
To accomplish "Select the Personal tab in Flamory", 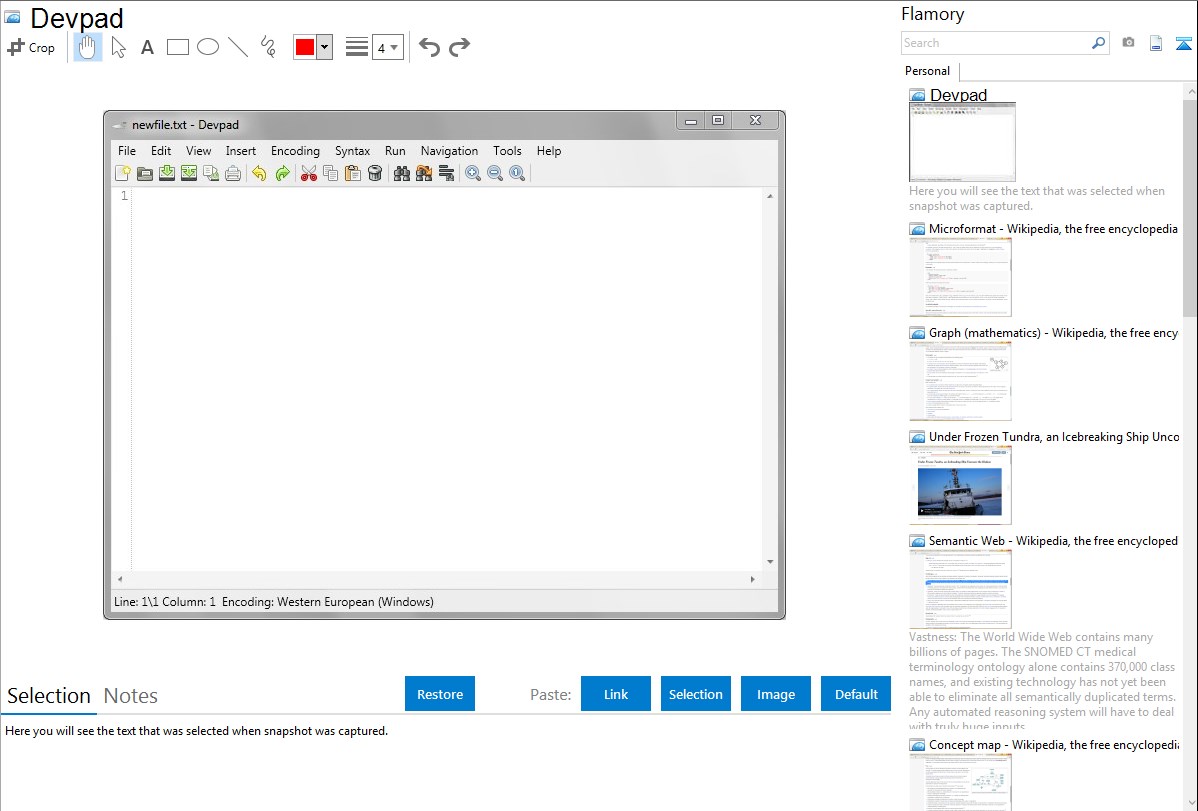I will pyautogui.click(x=928, y=71).
